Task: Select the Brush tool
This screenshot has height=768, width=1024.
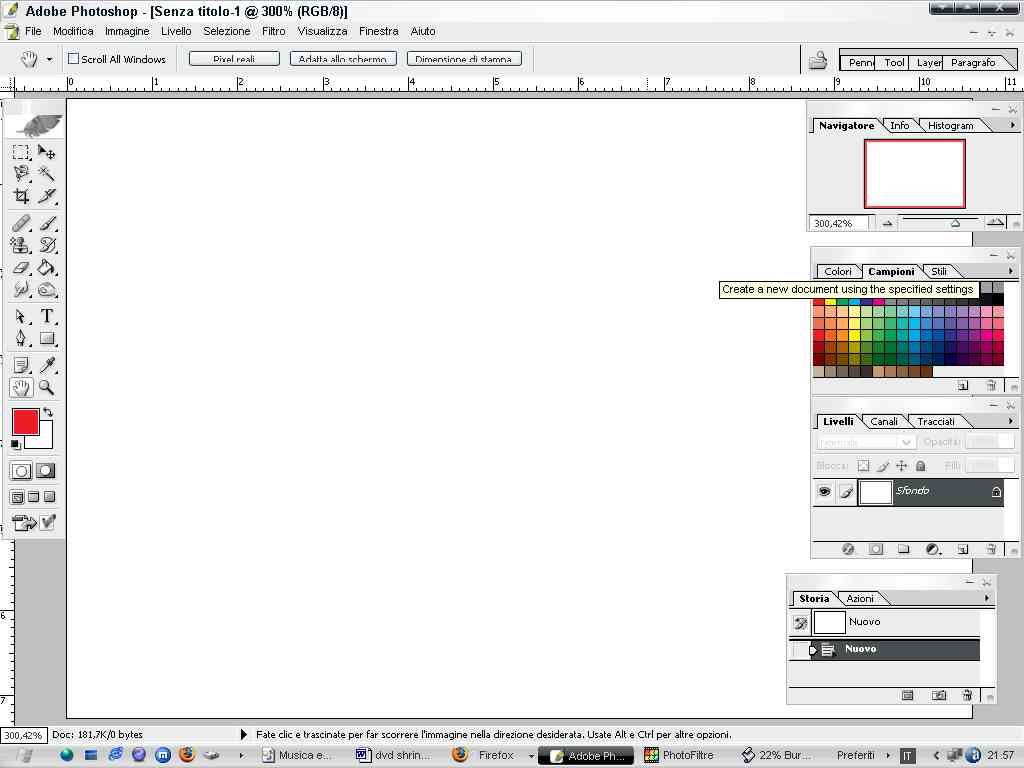Action: tap(46, 223)
